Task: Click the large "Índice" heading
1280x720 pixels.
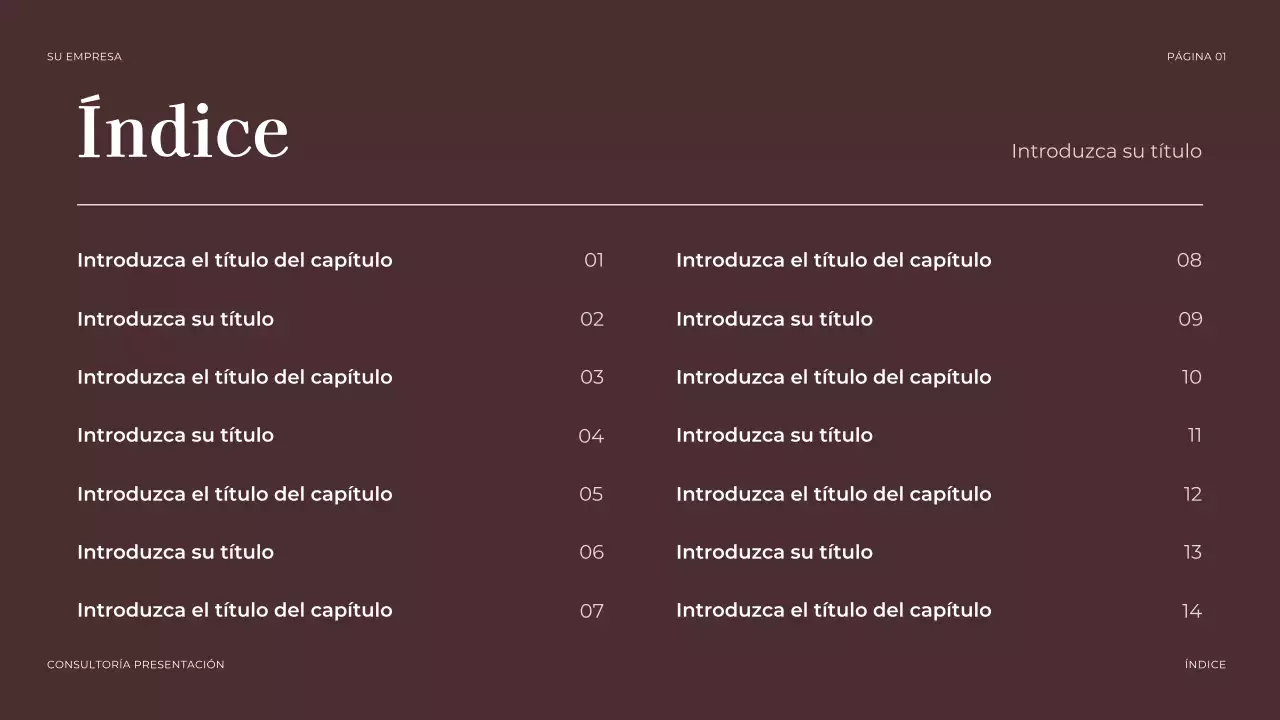Action: pyautogui.click(x=183, y=131)
